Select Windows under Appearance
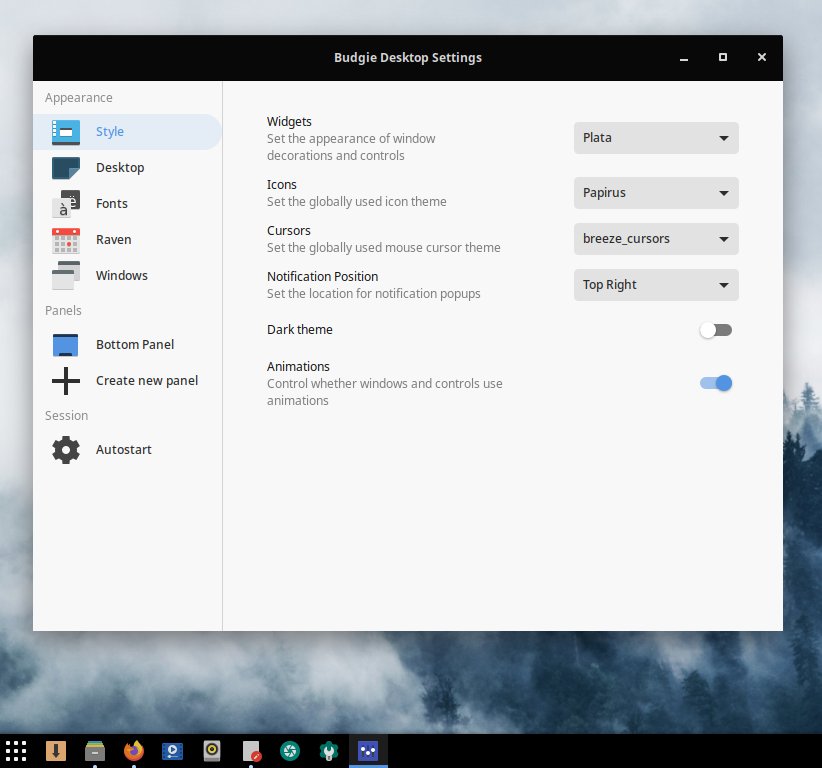The image size is (822, 768). pyautogui.click(x=121, y=275)
